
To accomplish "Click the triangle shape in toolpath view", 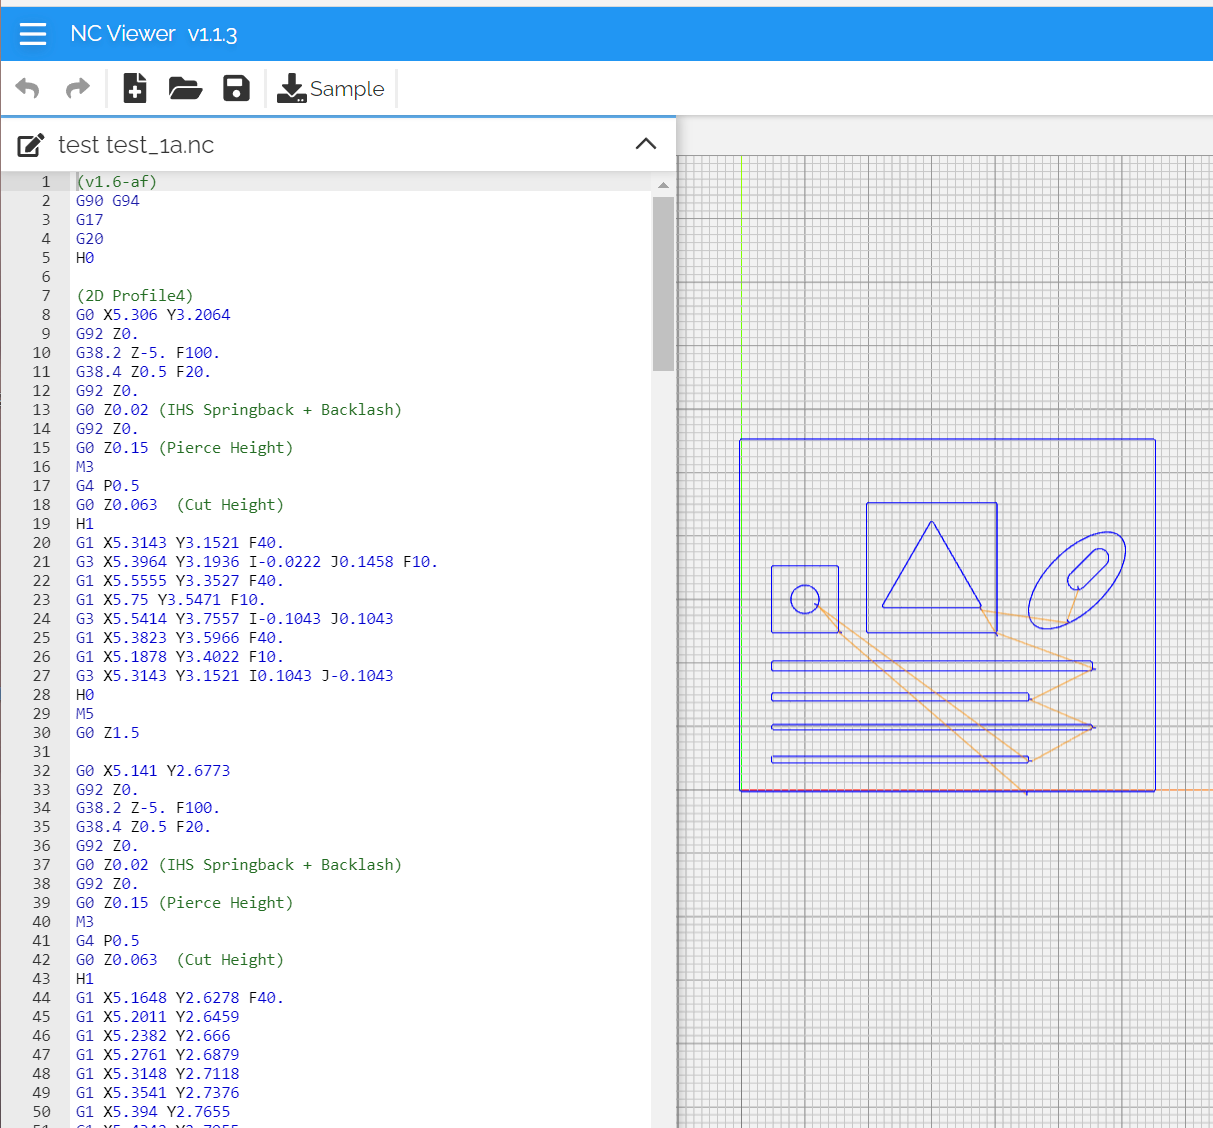I will point(932,565).
